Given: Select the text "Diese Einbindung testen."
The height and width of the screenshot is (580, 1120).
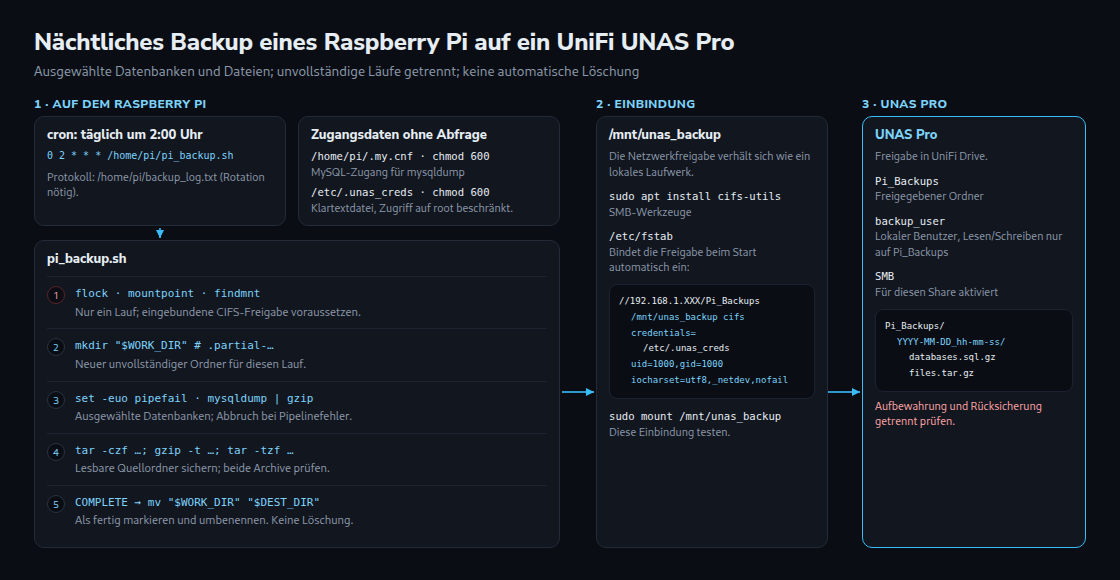Looking at the screenshot, I should pos(669,432).
